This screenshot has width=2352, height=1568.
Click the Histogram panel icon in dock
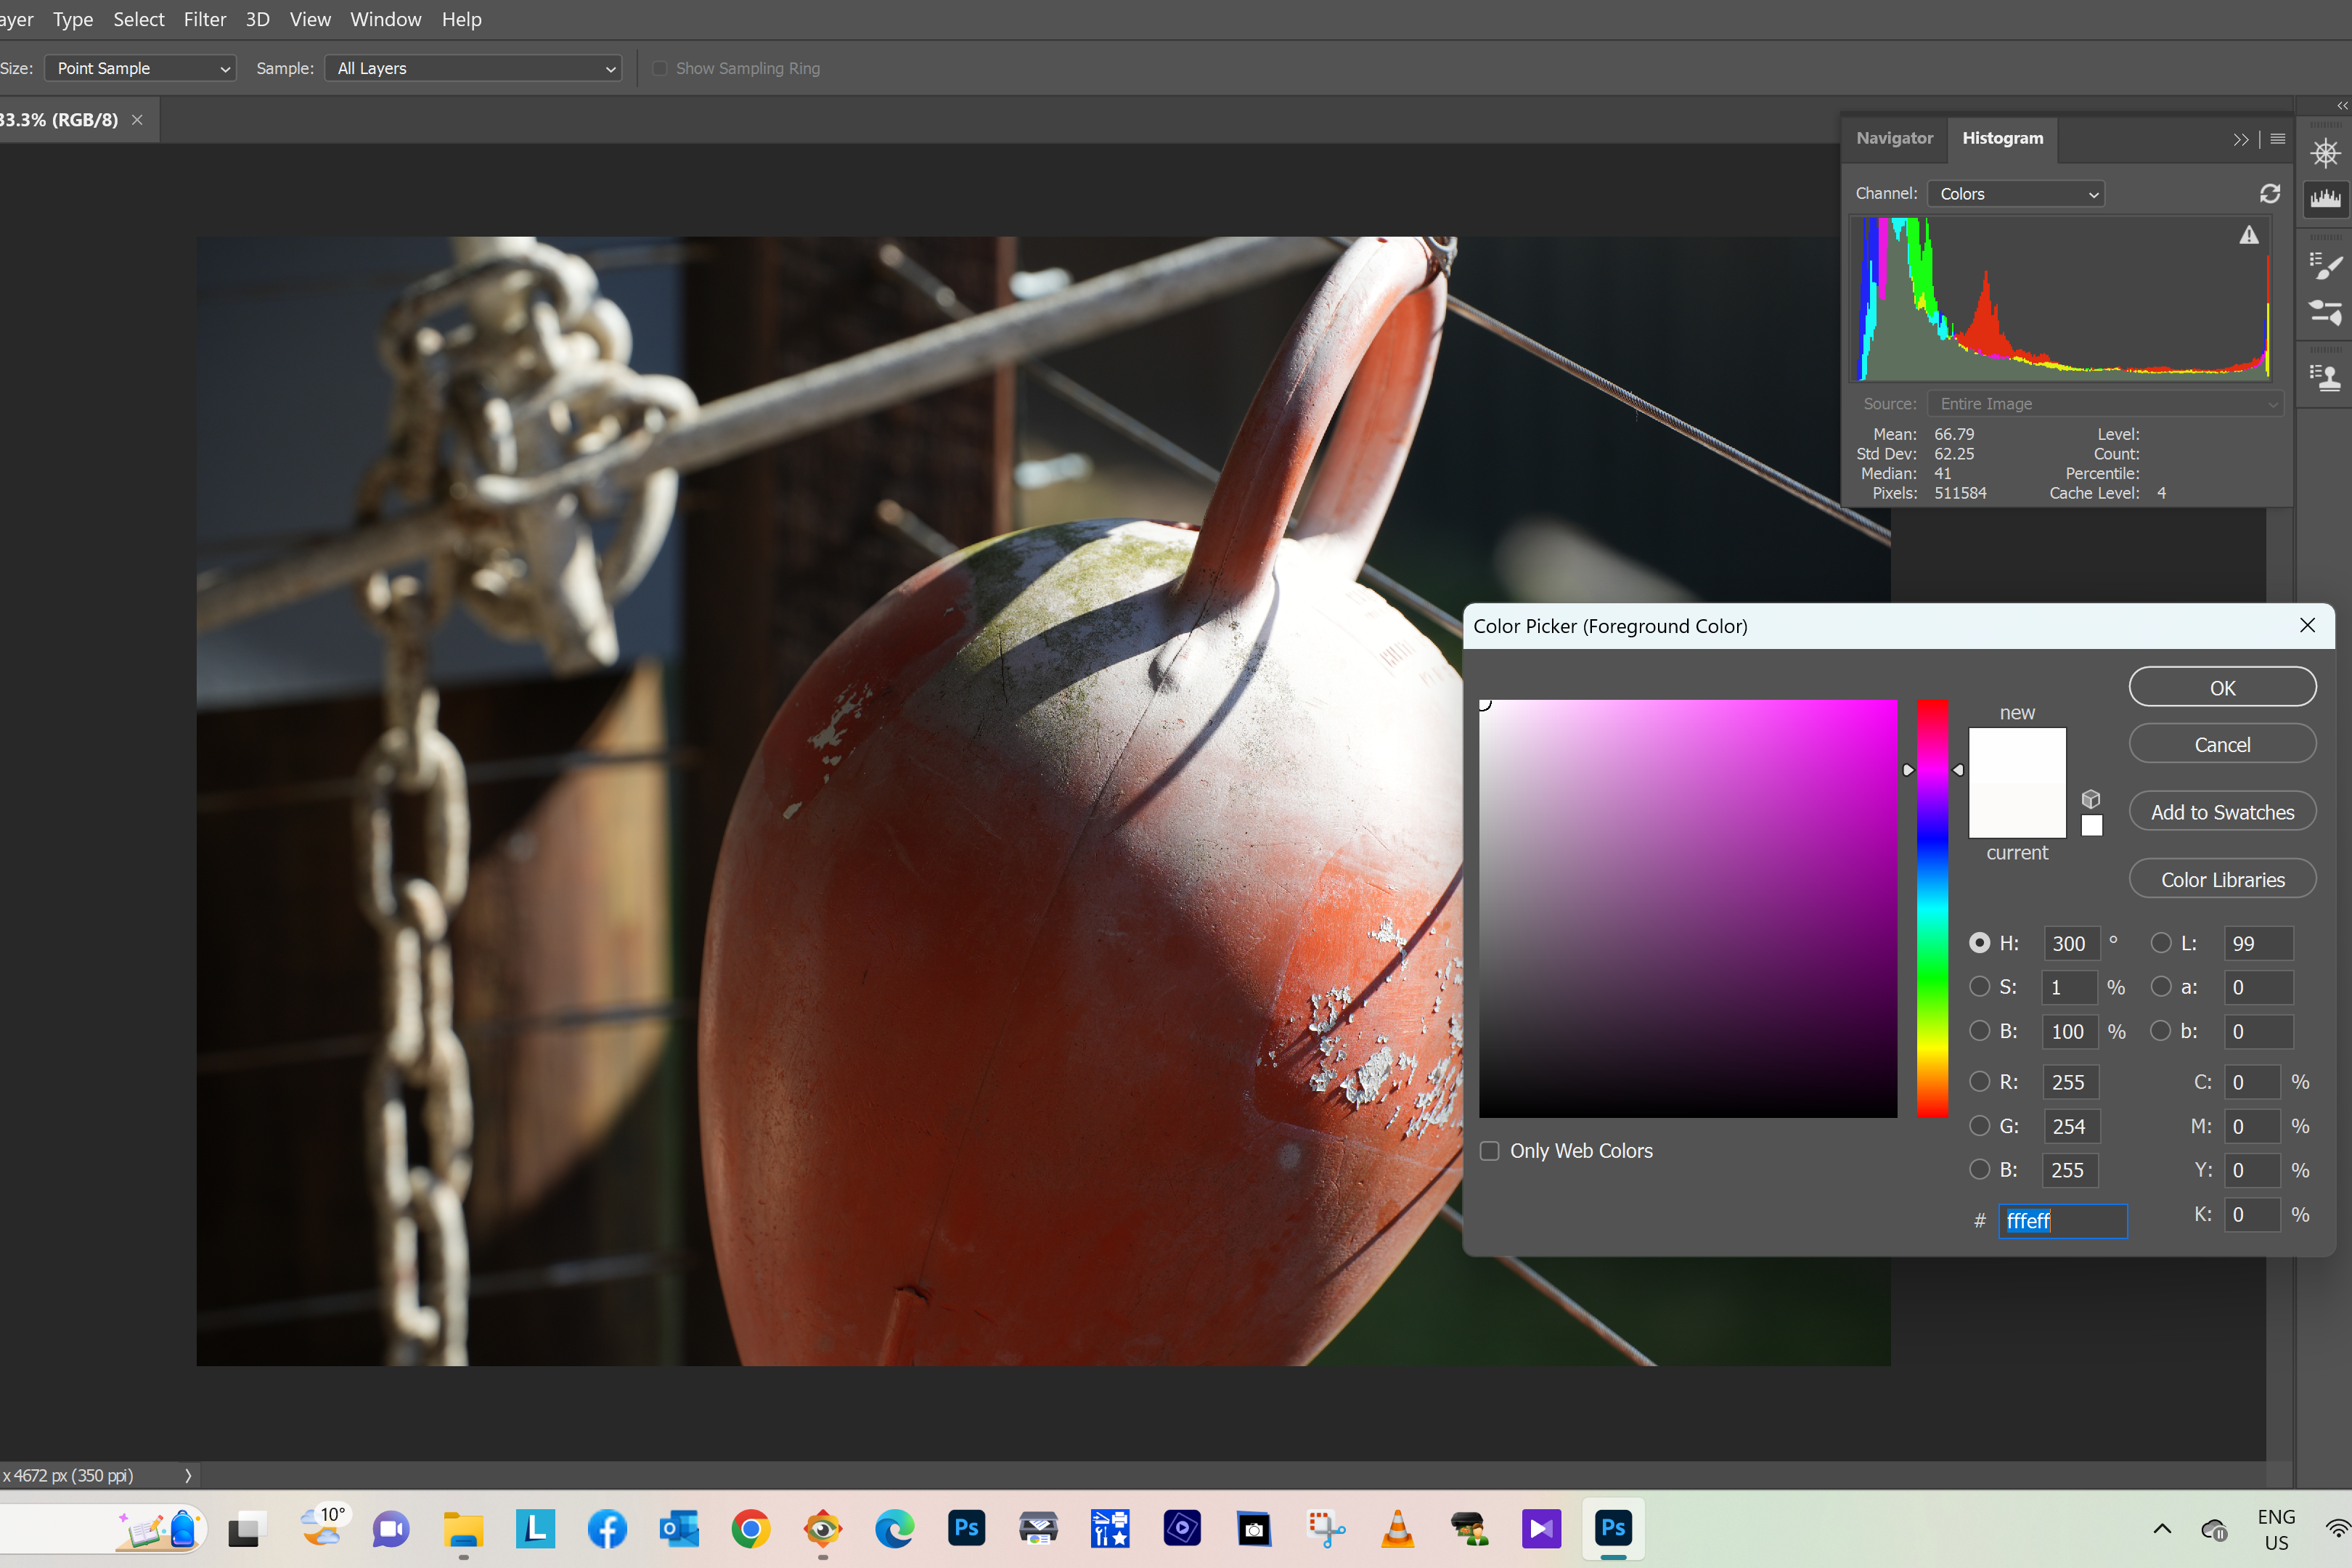pyautogui.click(x=2325, y=198)
